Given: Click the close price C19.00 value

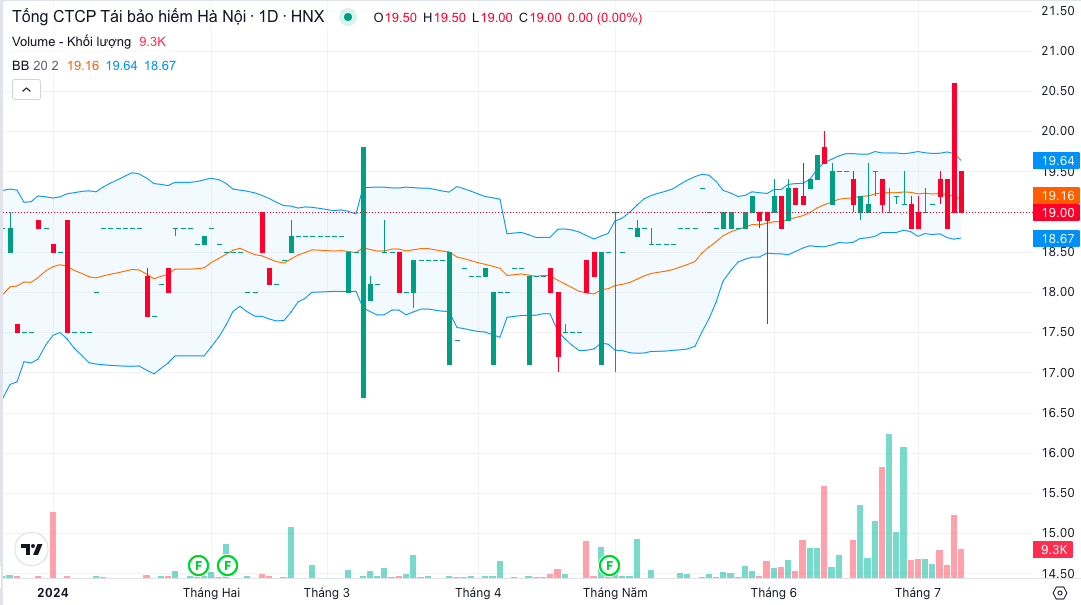Looking at the screenshot, I should pos(540,17).
